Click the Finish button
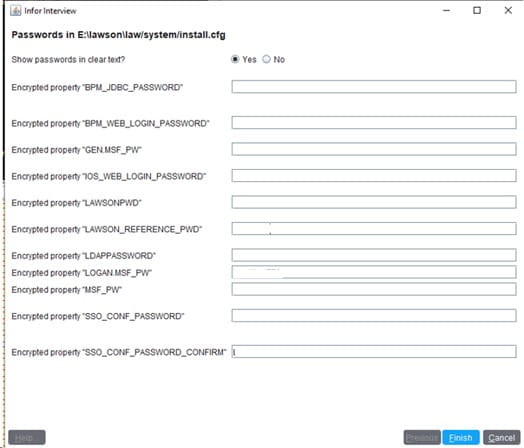 pyautogui.click(x=461, y=437)
